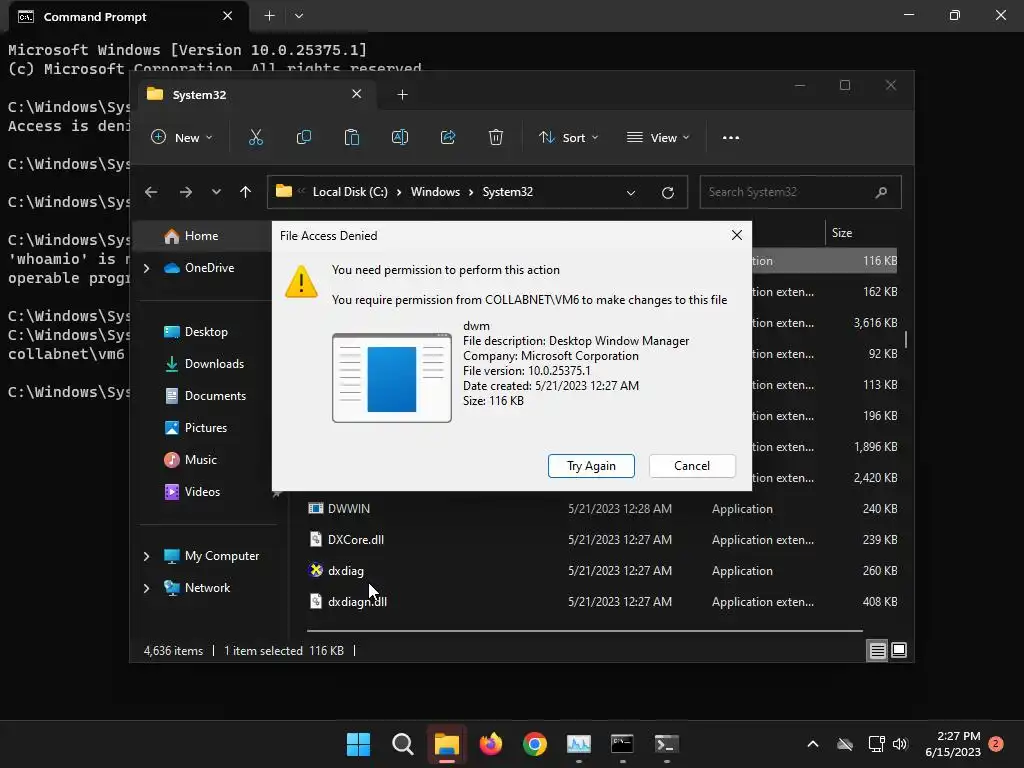Open File Explorer from the taskbar

click(447, 744)
